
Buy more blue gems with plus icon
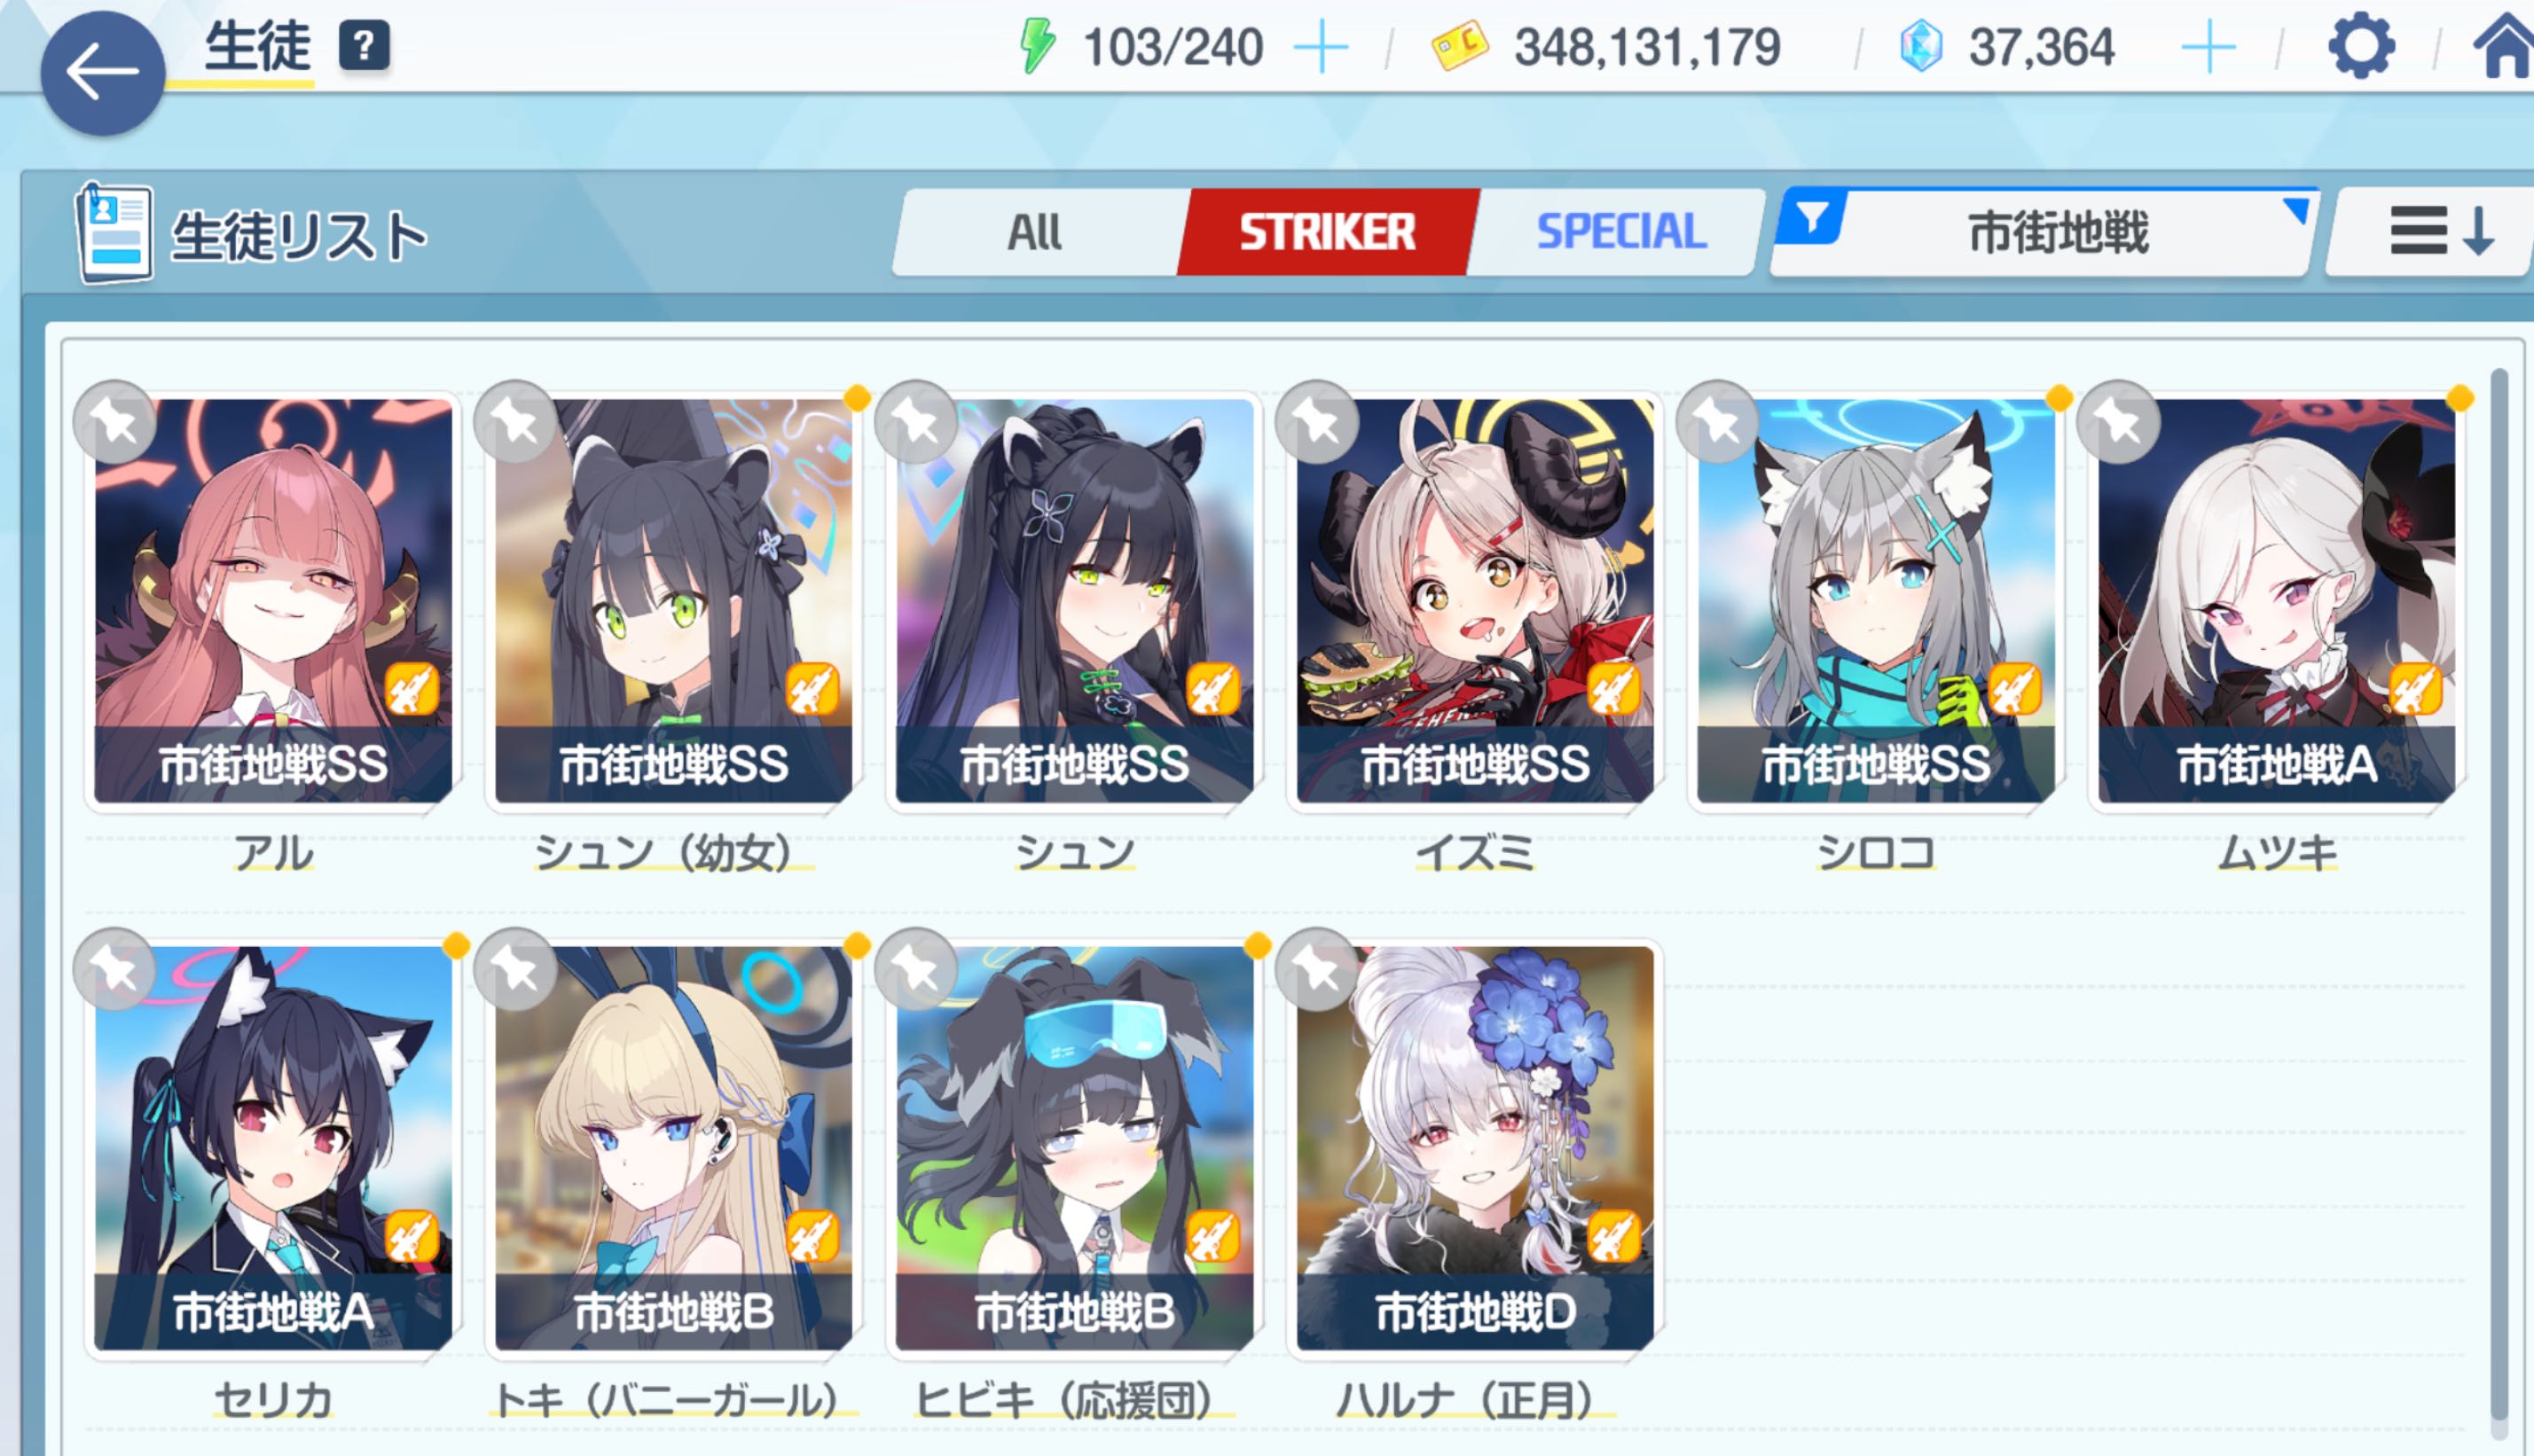[2208, 47]
